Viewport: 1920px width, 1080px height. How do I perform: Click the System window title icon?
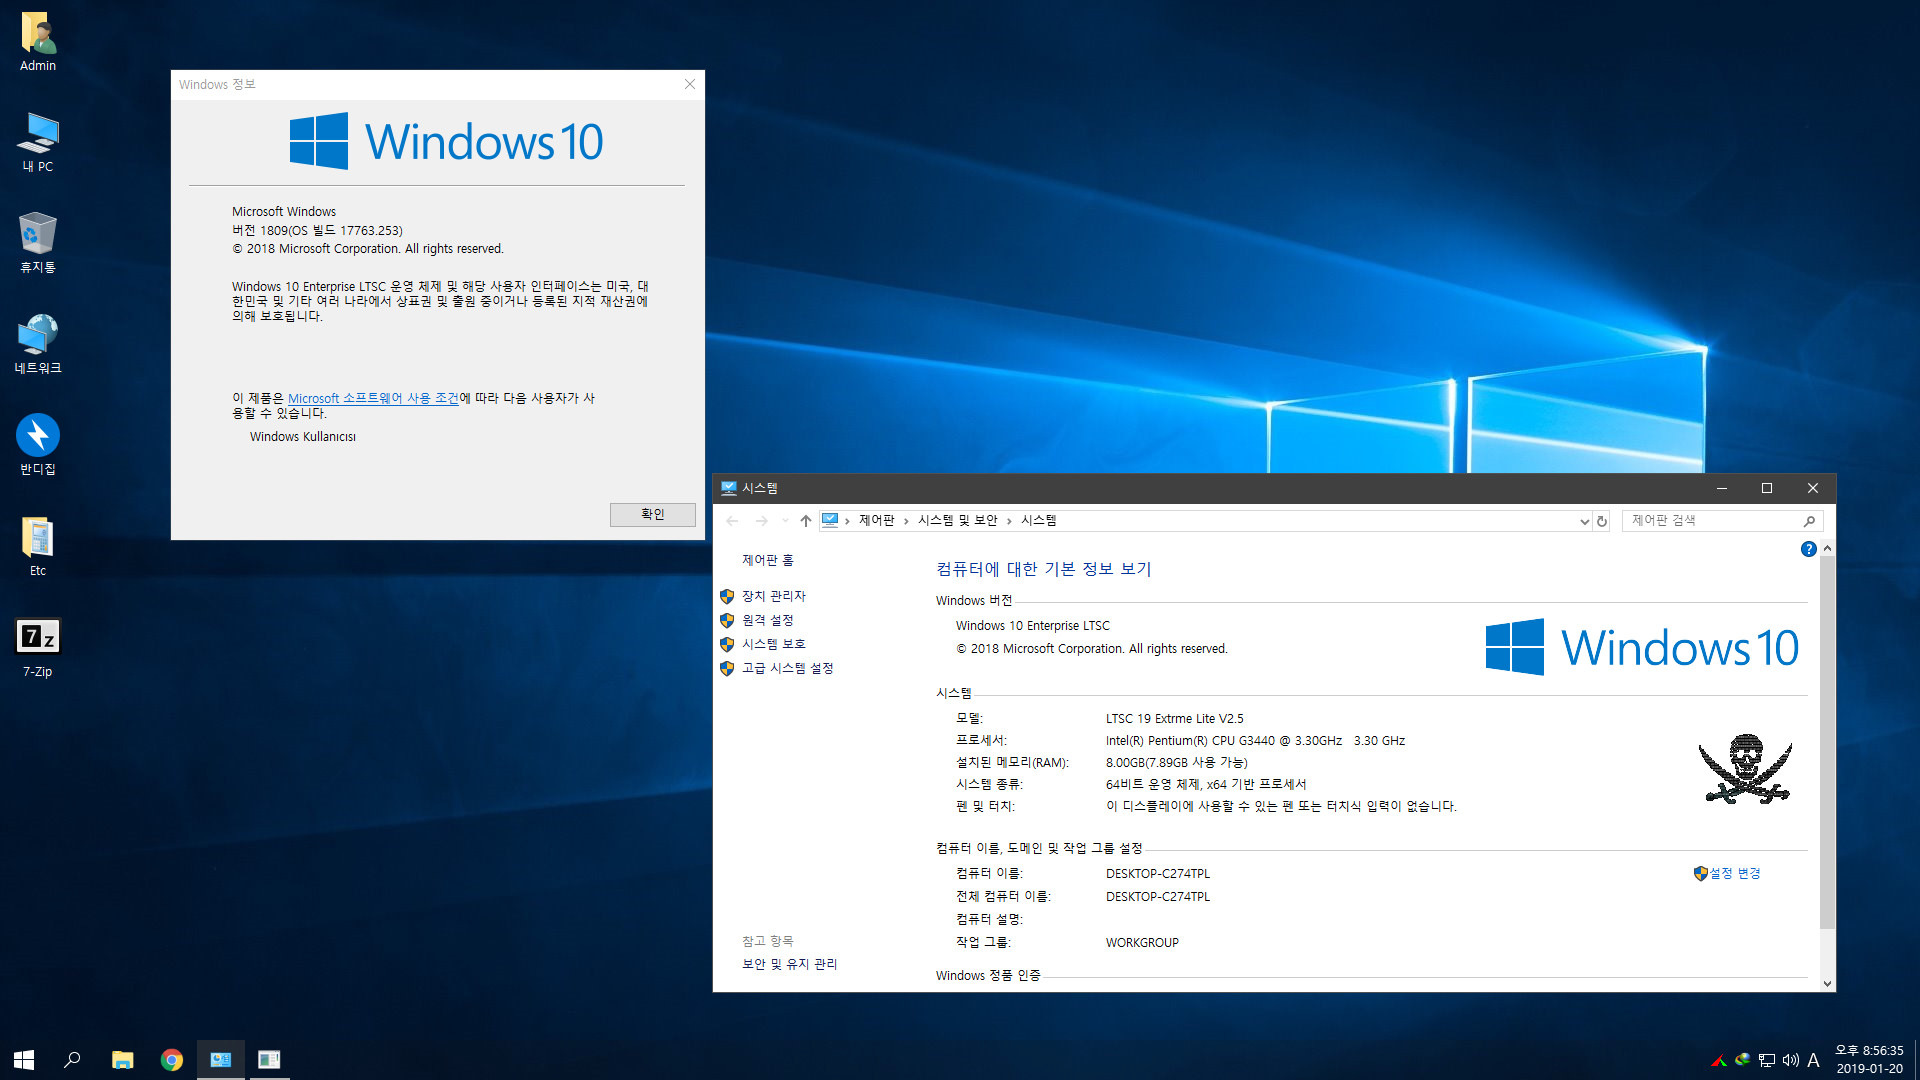(x=729, y=489)
